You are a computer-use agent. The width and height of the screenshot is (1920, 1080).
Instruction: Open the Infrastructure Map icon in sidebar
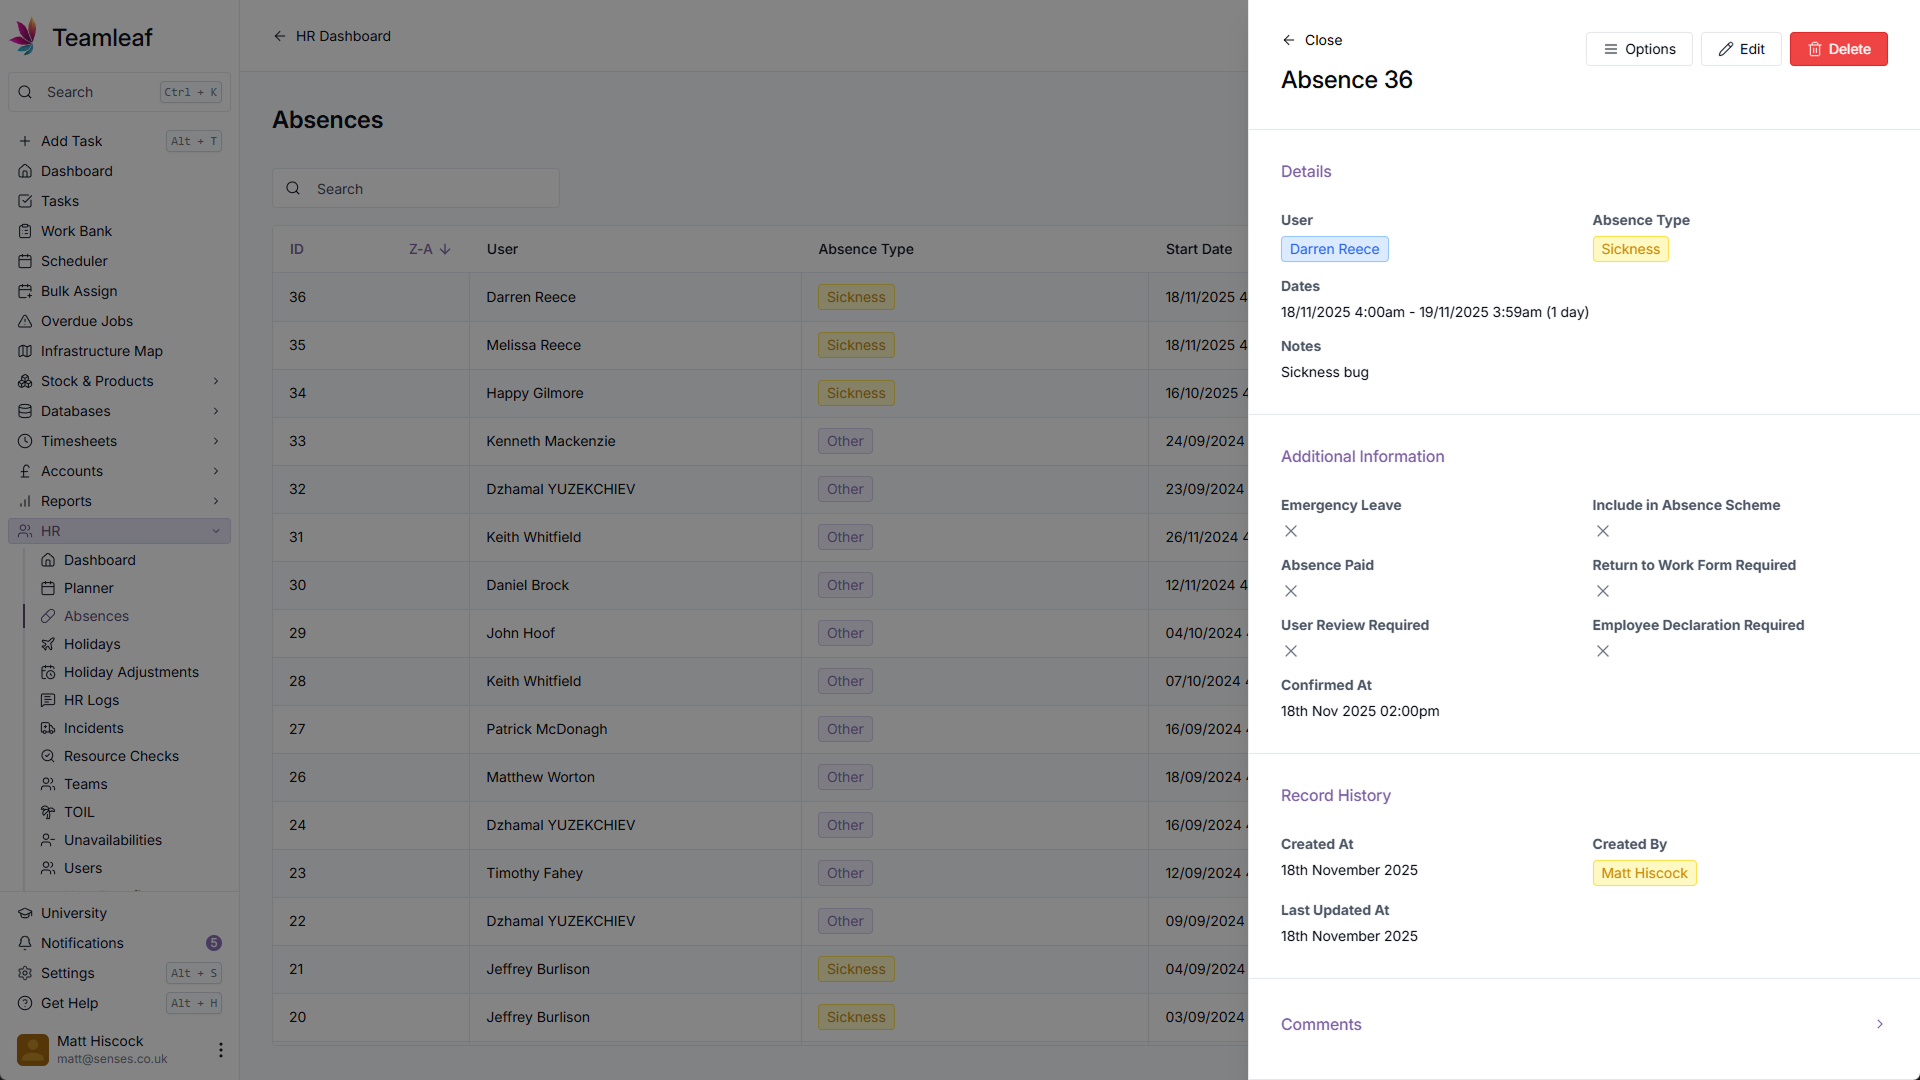click(x=25, y=351)
